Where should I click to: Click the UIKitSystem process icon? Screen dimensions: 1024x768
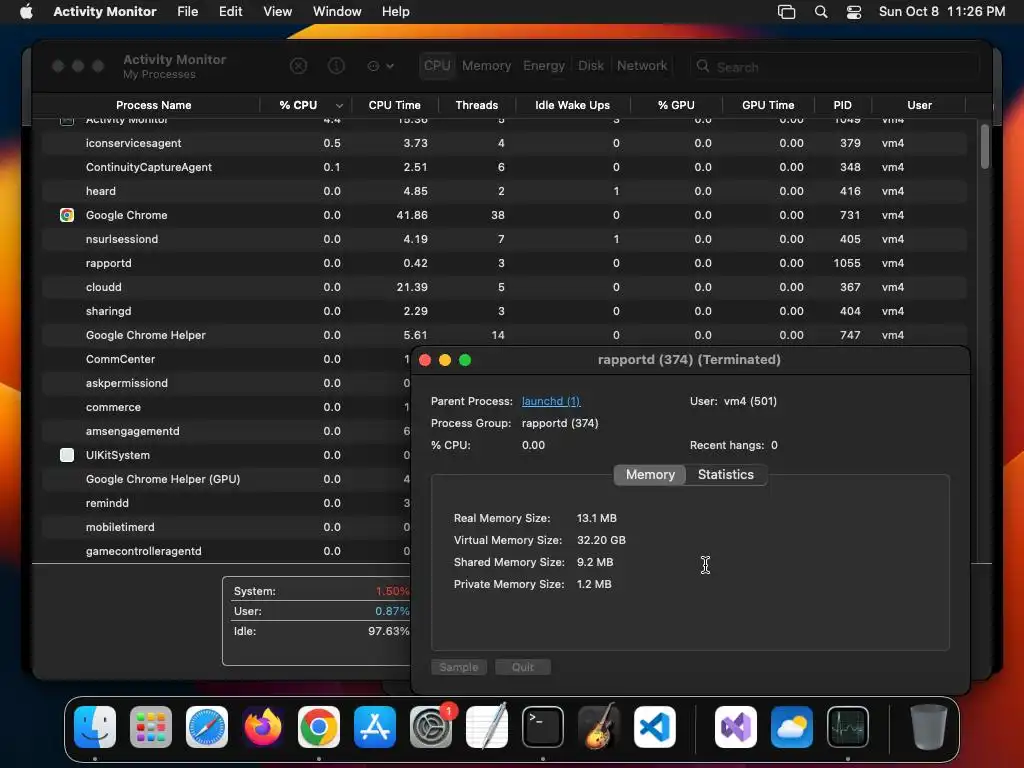[67, 455]
